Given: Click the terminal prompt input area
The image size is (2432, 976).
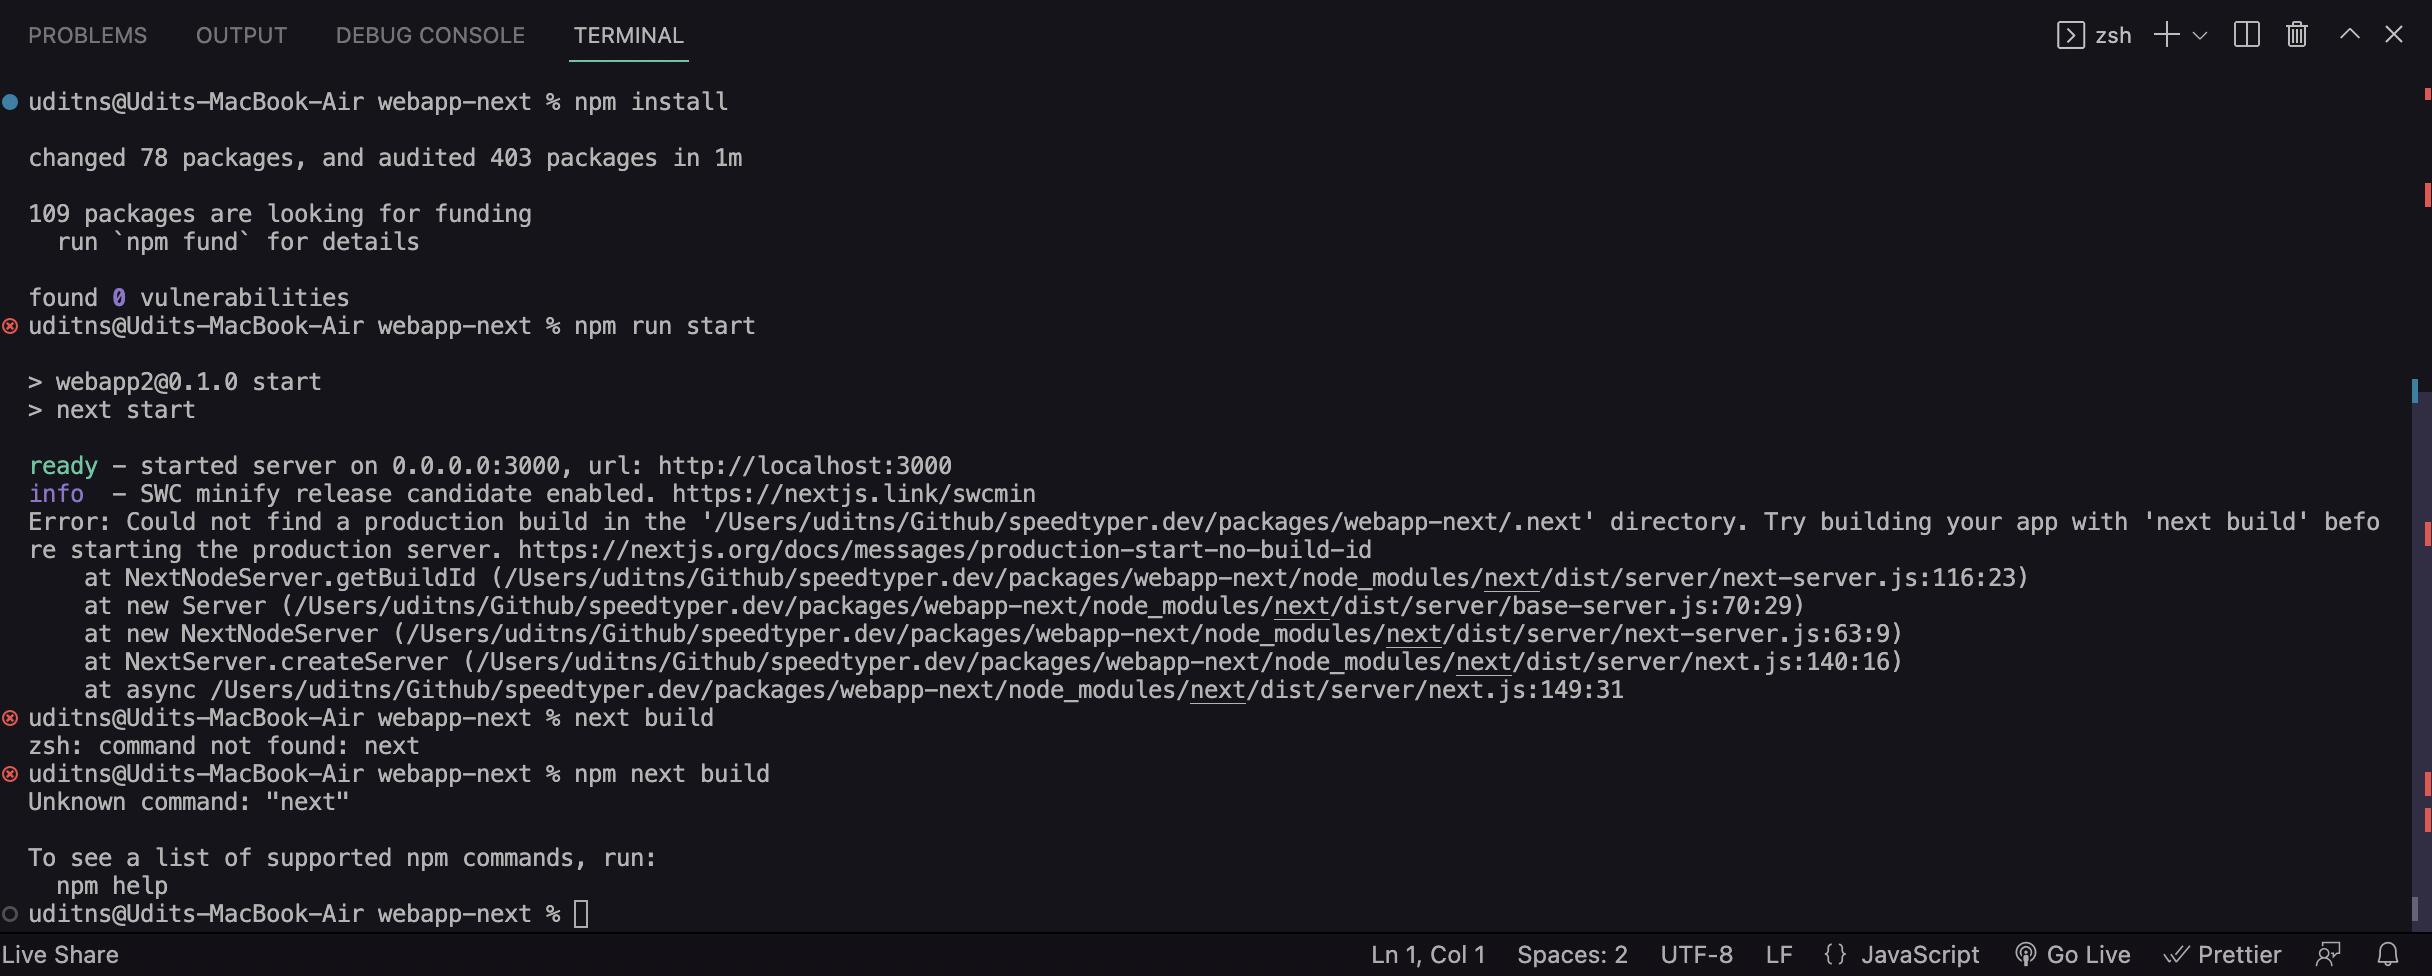Looking at the screenshot, I should point(581,913).
